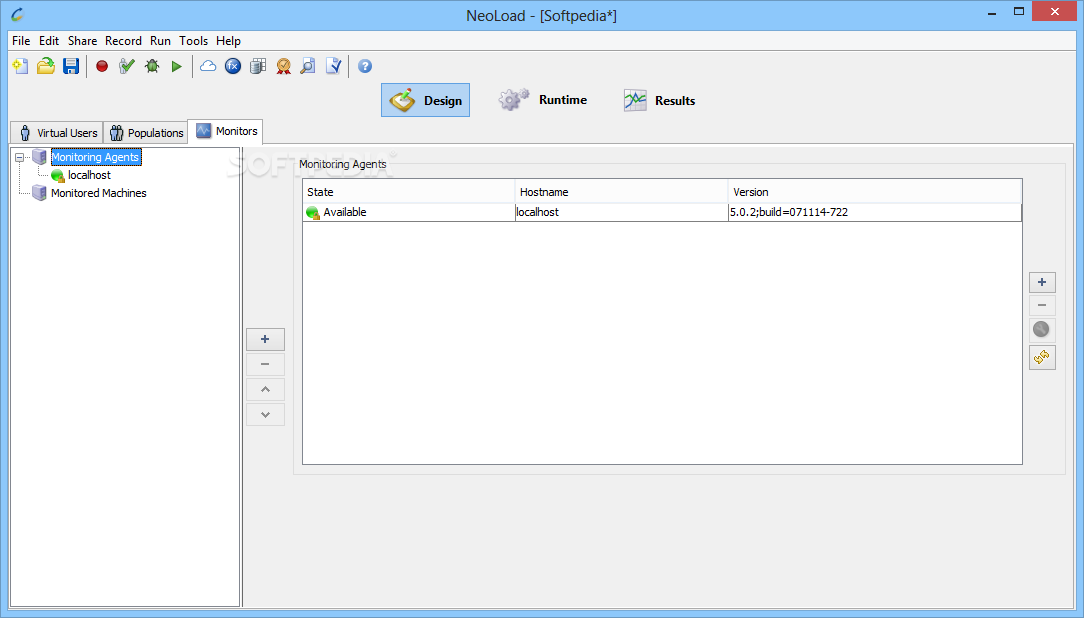The width and height of the screenshot is (1084, 618).
Task: Select the localhost hostname cell
Action: coord(622,212)
